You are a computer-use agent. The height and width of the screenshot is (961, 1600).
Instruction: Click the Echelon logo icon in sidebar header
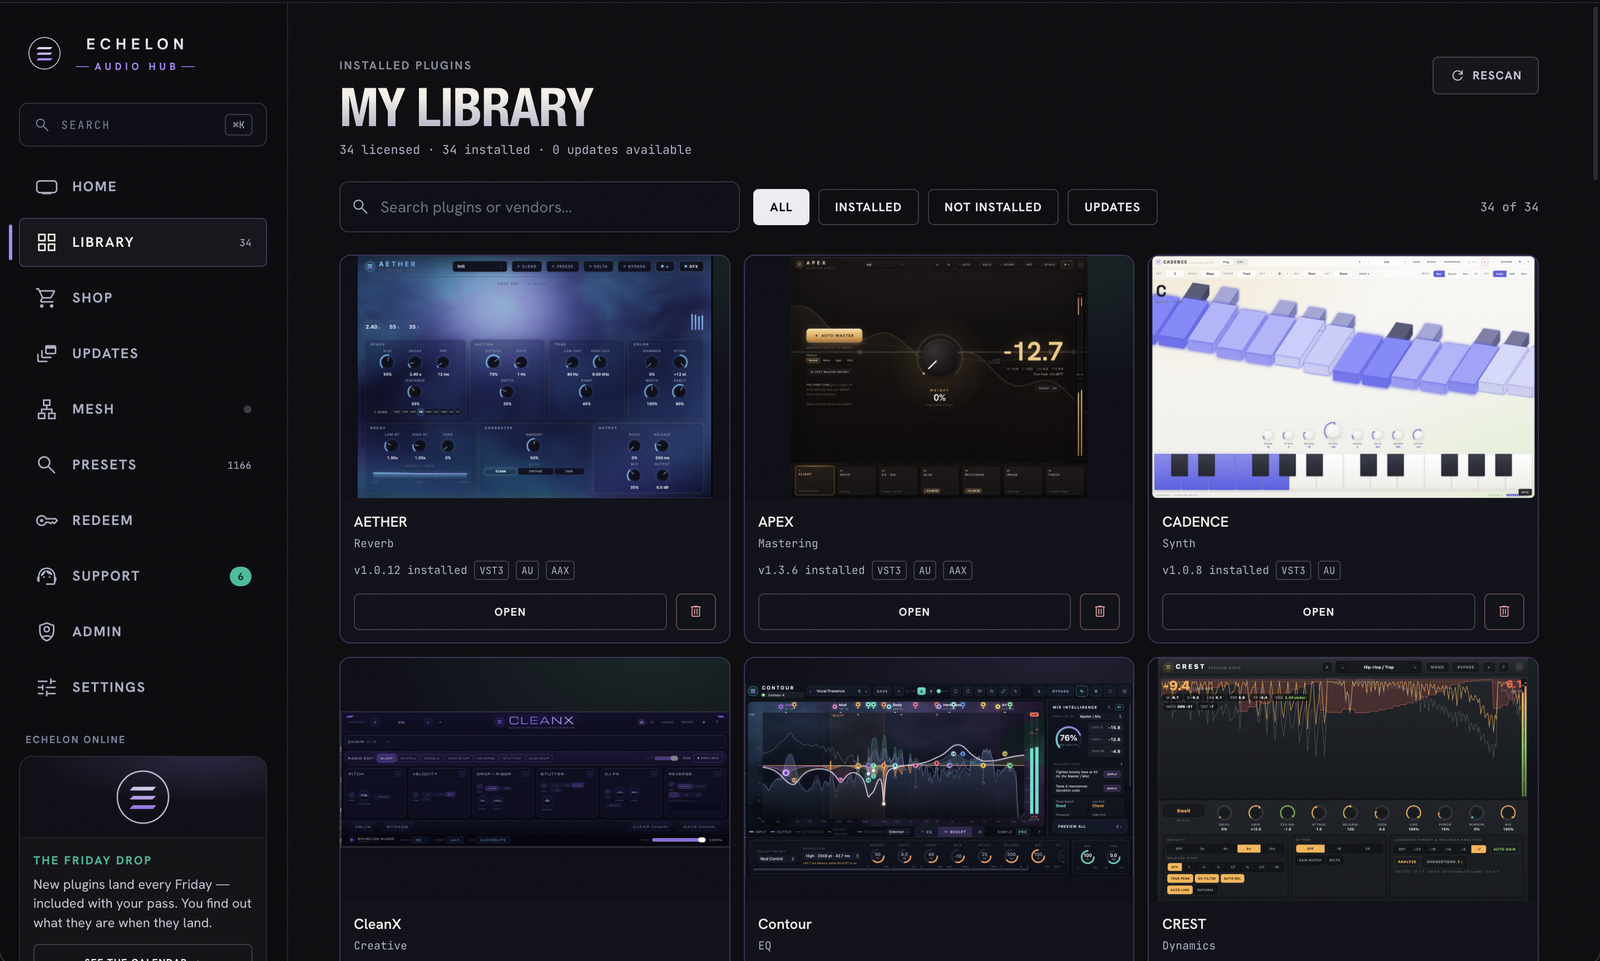pos(44,53)
